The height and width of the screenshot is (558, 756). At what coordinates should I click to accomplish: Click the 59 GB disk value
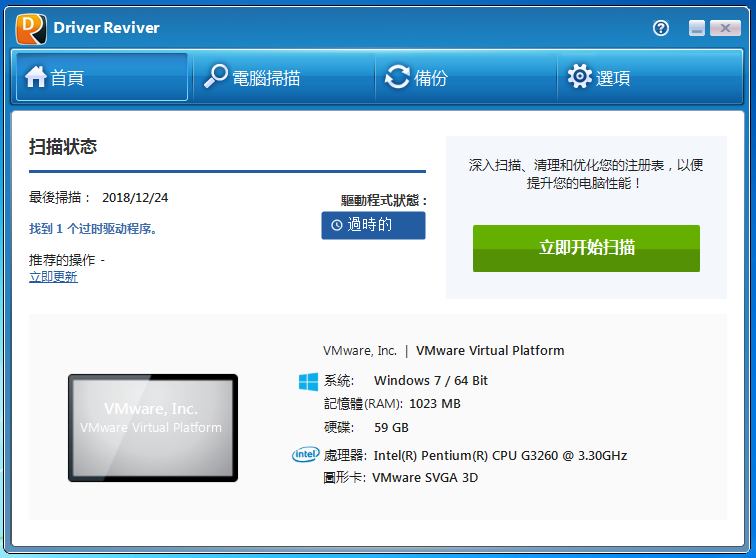point(392,428)
